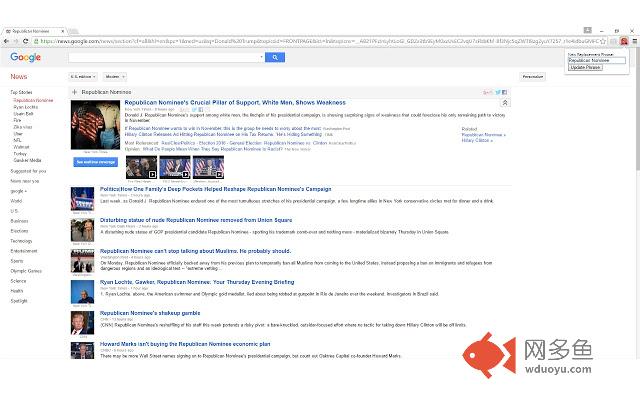
Task: Open News near you section
Action: 24,181
